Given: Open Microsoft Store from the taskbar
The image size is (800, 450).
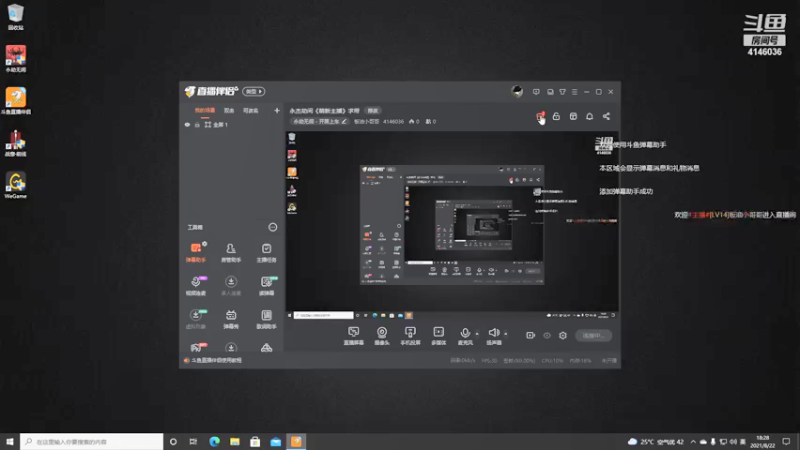Looking at the screenshot, I should (255, 441).
